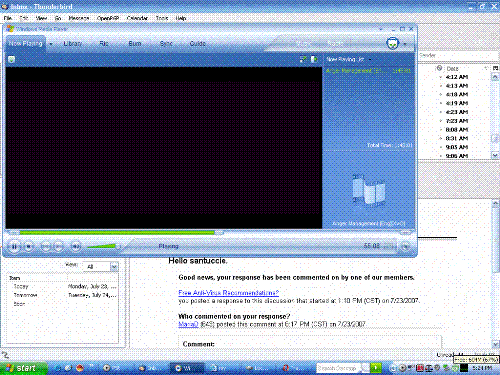Mute the Media Player sound
The image size is (500, 375).
click(x=76, y=247)
